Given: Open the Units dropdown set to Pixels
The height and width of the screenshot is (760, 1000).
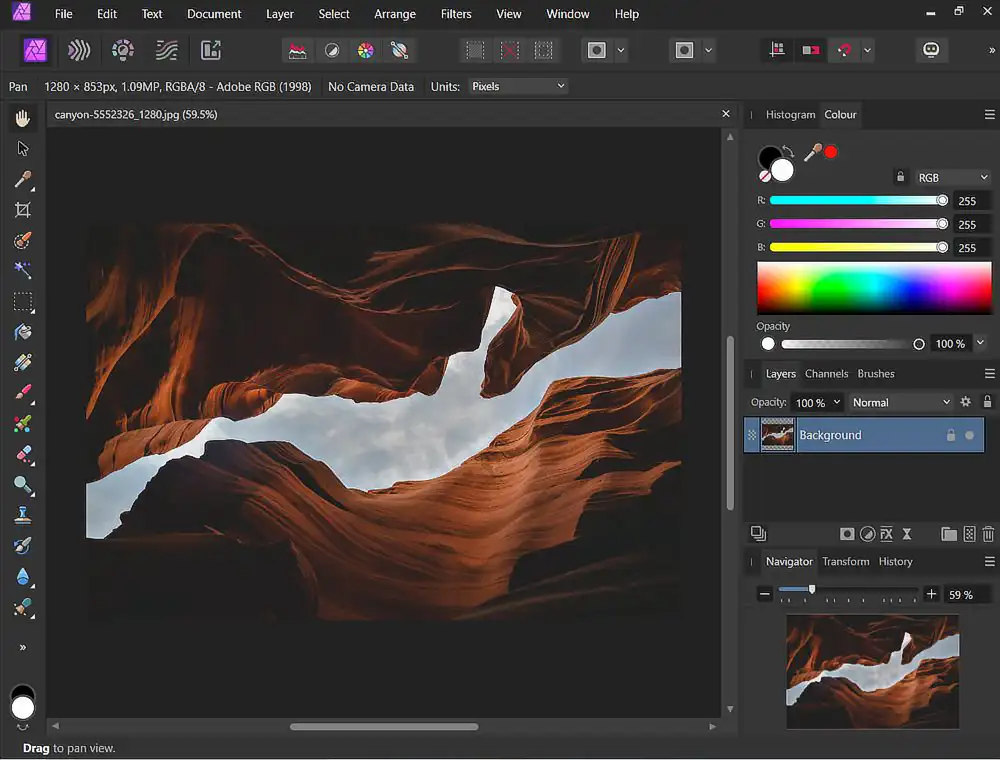Looking at the screenshot, I should (x=518, y=86).
